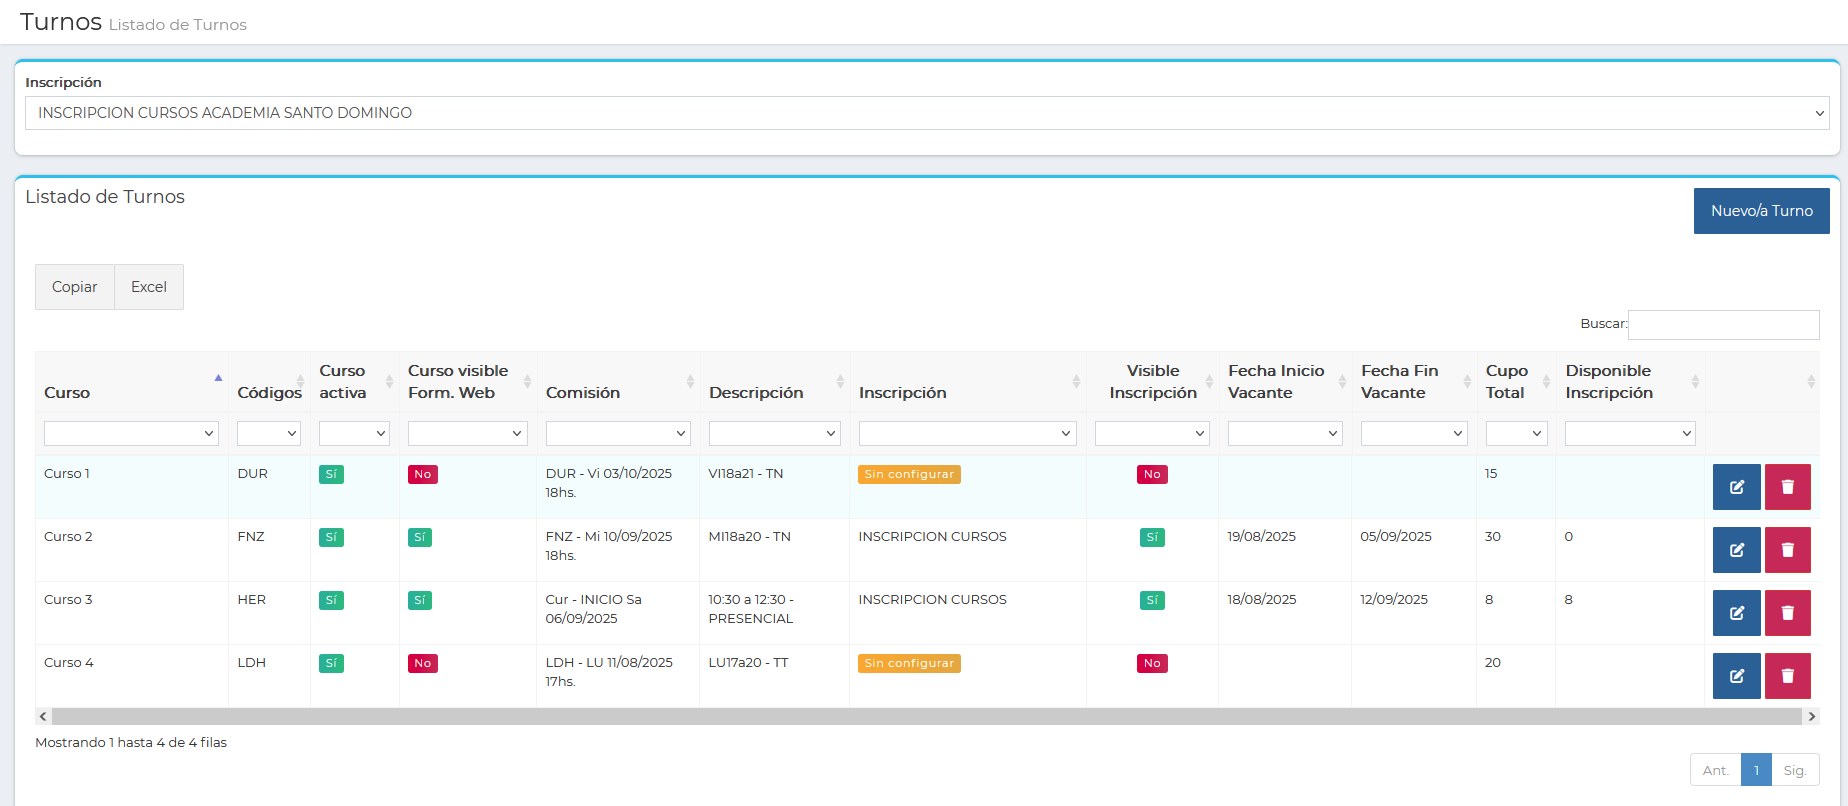This screenshot has height=806, width=1848.
Task: Open the Fecha Fin Vacante filter
Action: tap(1414, 433)
